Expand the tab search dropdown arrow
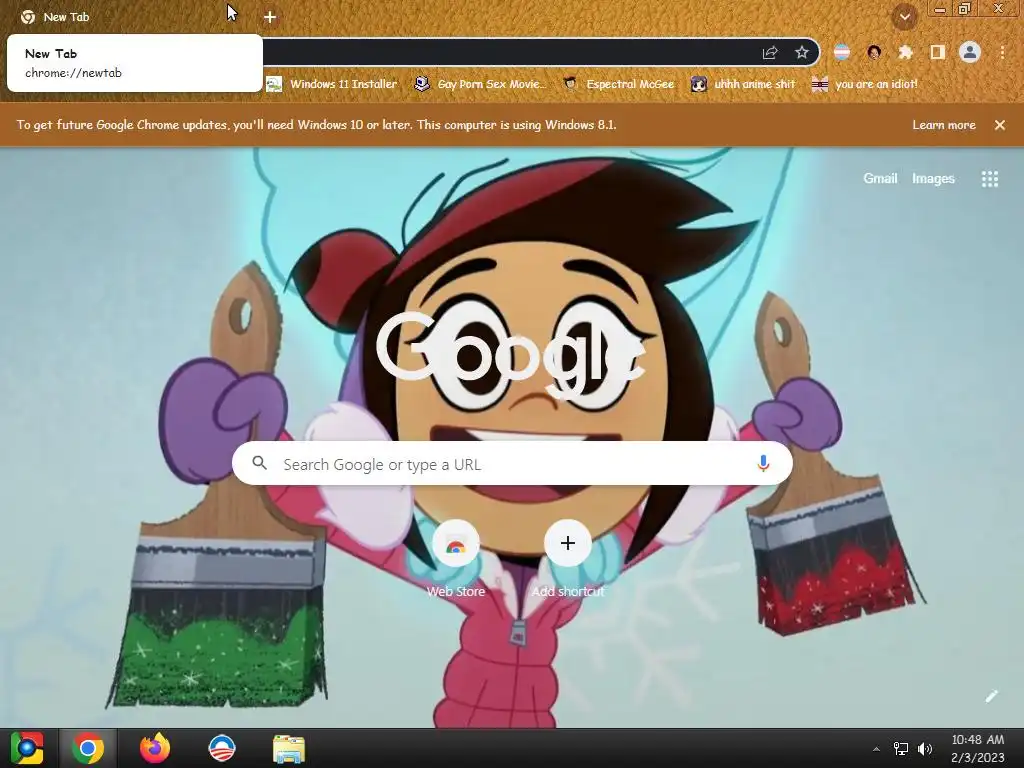The height and width of the screenshot is (768, 1024). pos(905,17)
